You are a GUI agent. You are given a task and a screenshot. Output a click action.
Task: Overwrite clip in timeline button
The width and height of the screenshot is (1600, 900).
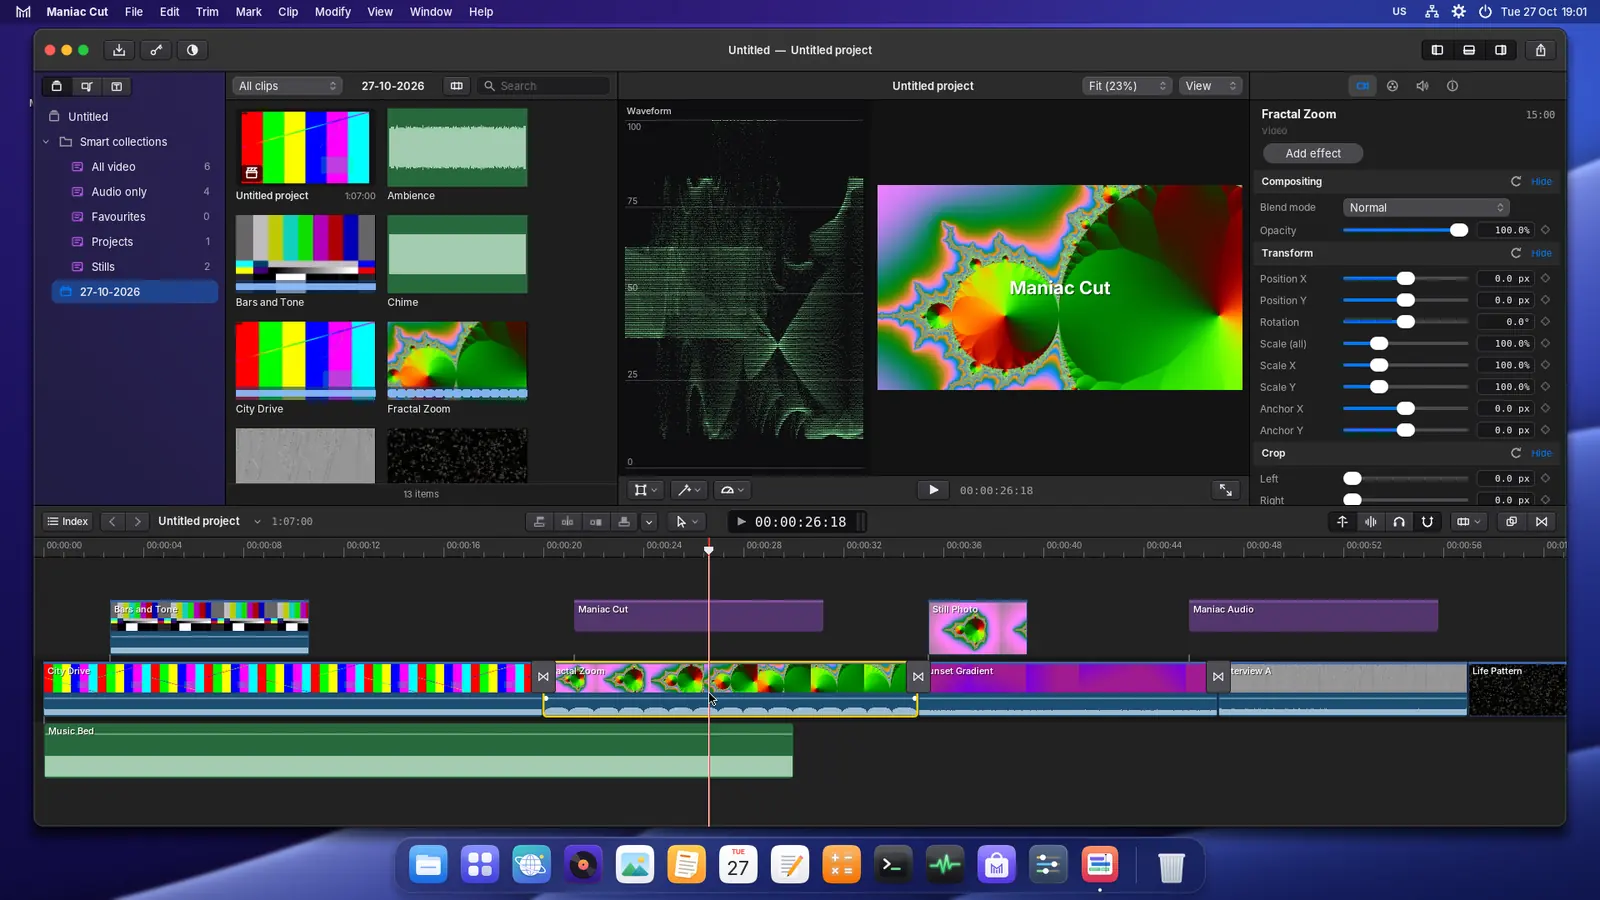(624, 522)
